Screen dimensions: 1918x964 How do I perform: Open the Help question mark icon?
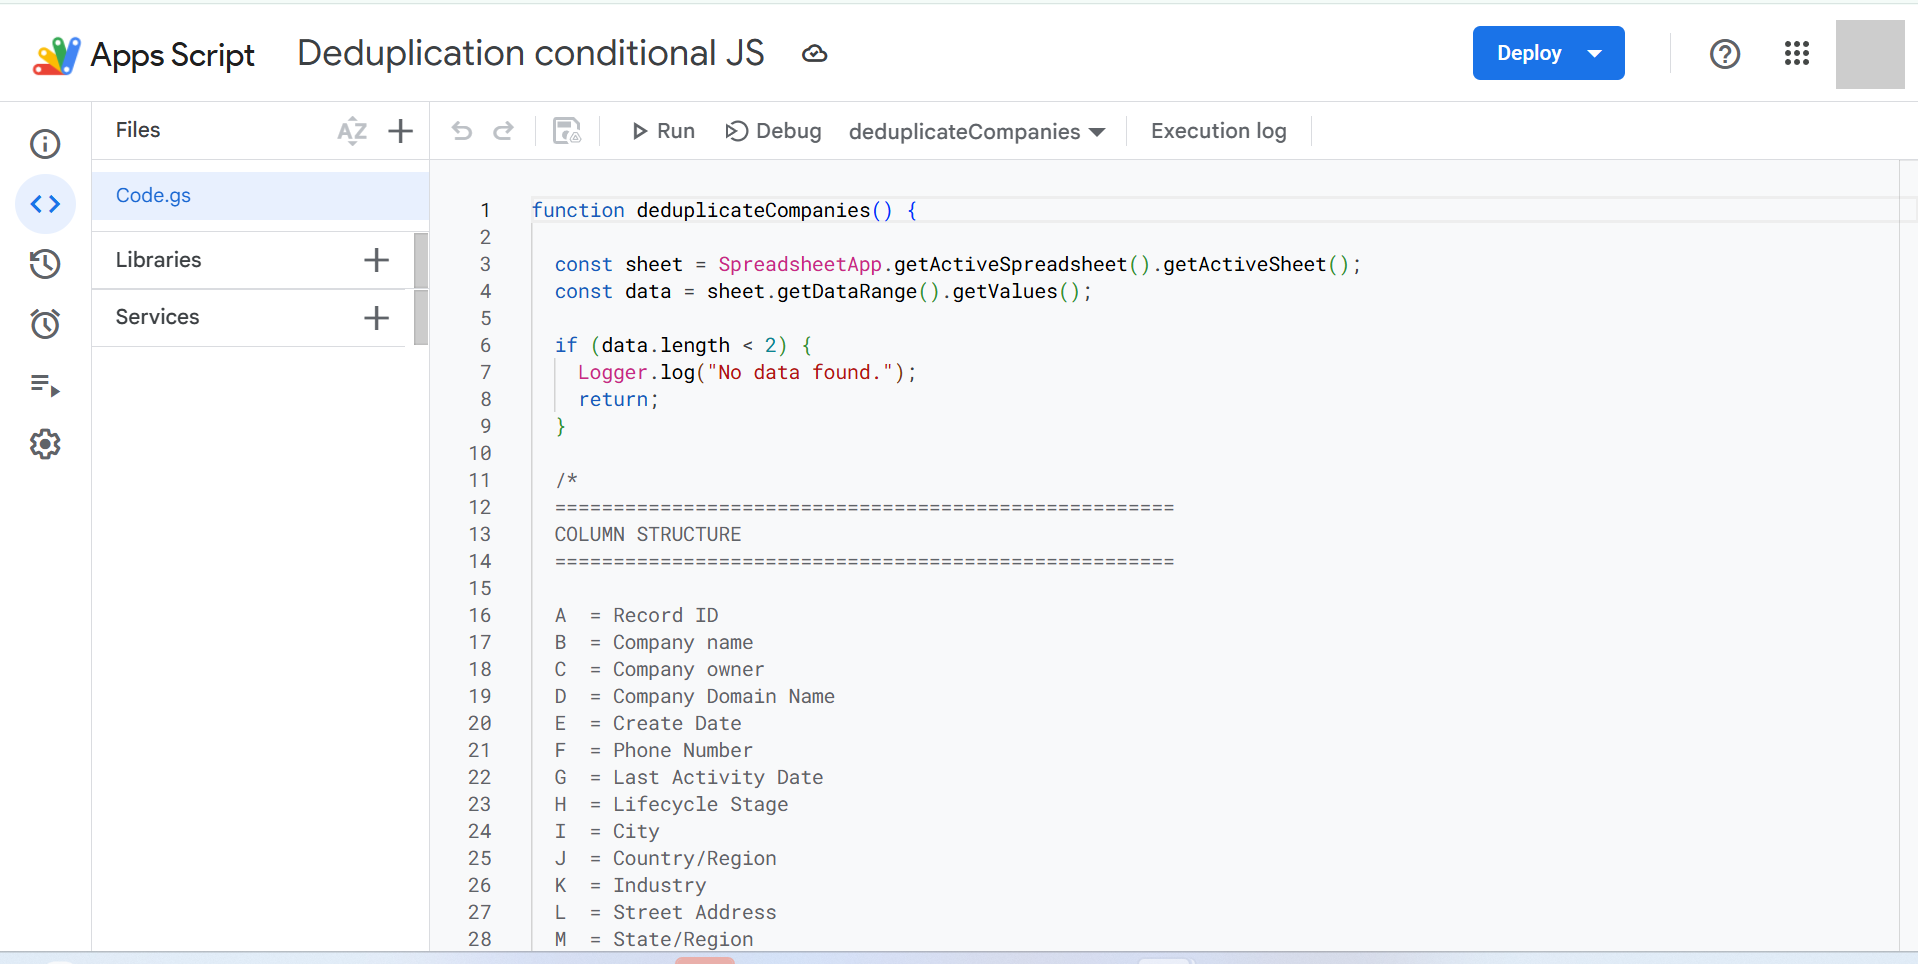1725,54
